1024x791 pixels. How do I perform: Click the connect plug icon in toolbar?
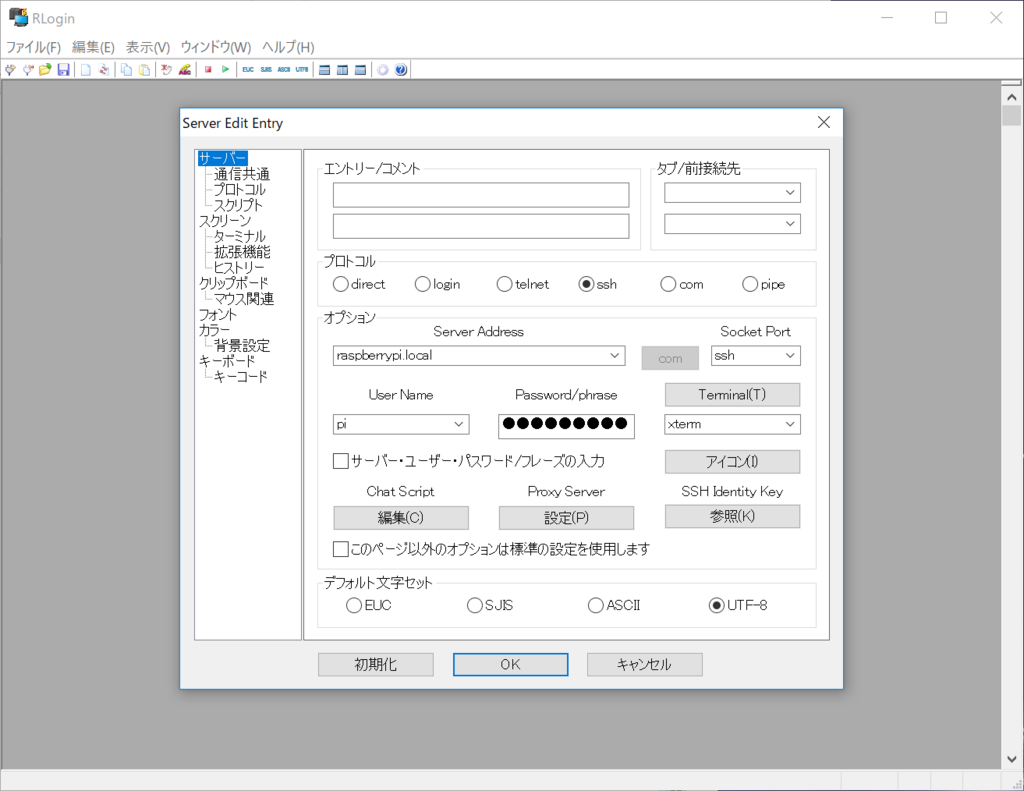coord(10,70)
